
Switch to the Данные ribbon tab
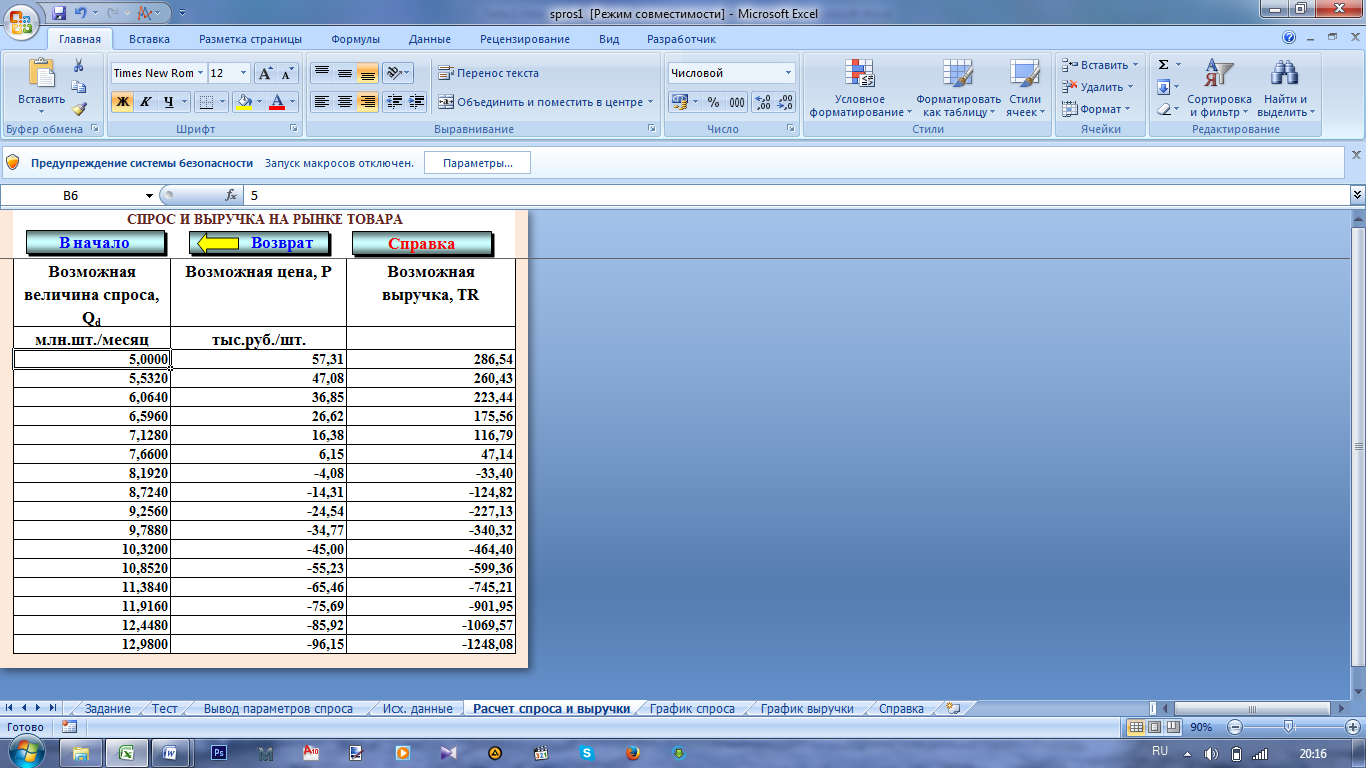(x=430, y=39)
